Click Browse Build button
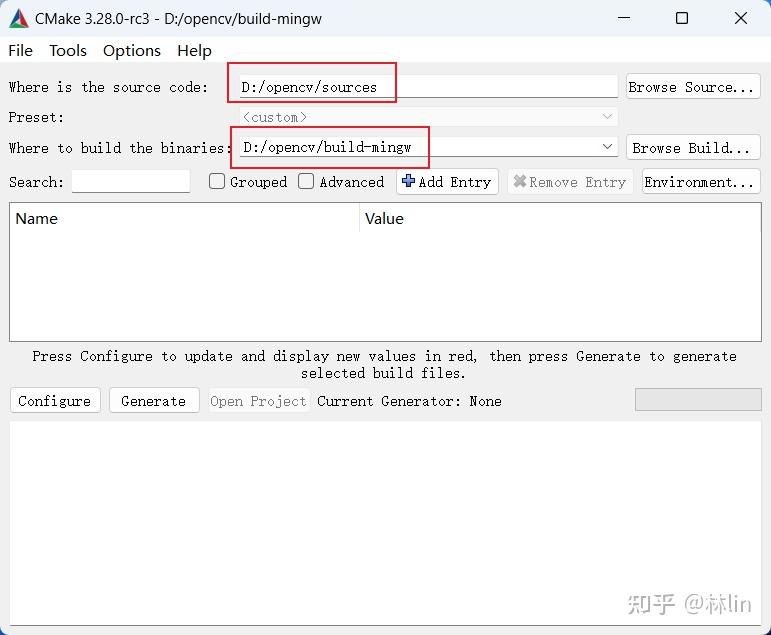The image size is (771, 635). point(693,148)
